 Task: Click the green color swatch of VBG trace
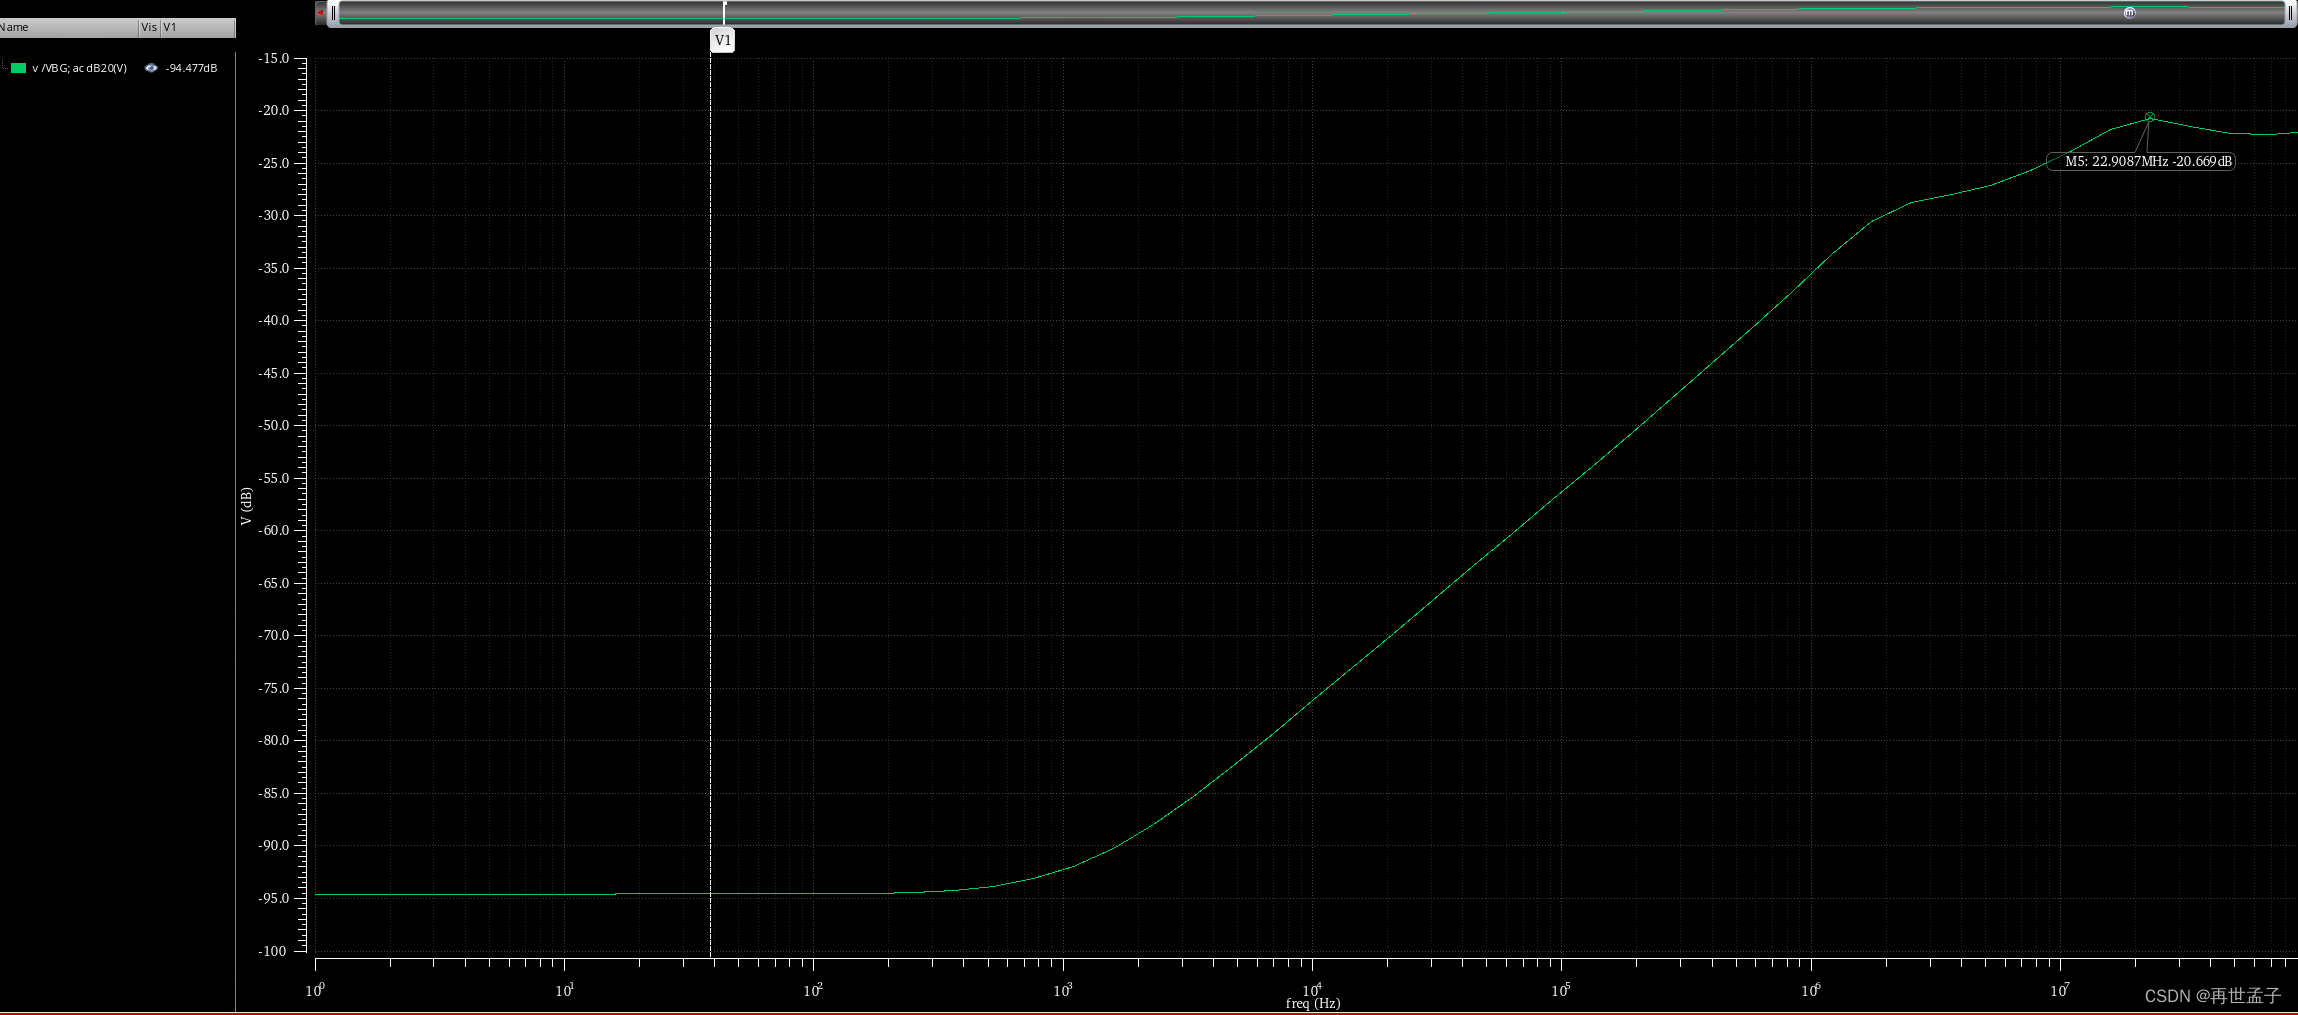click(18, 68)
